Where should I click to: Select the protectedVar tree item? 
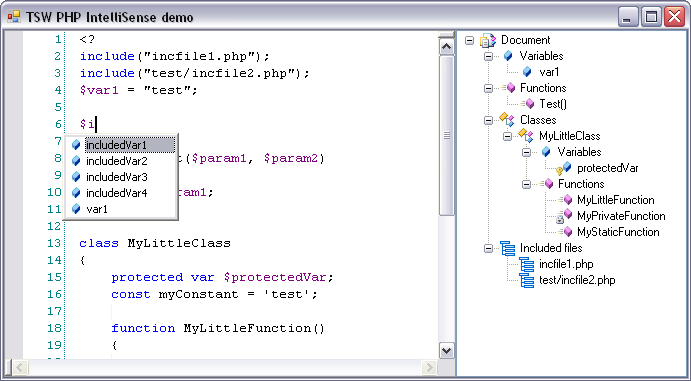[x=608, y=168]
